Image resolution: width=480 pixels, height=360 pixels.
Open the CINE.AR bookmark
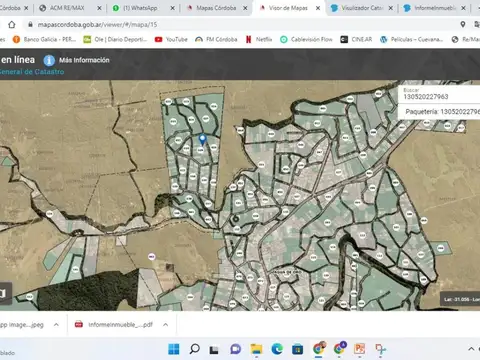(x=356, y=39)
